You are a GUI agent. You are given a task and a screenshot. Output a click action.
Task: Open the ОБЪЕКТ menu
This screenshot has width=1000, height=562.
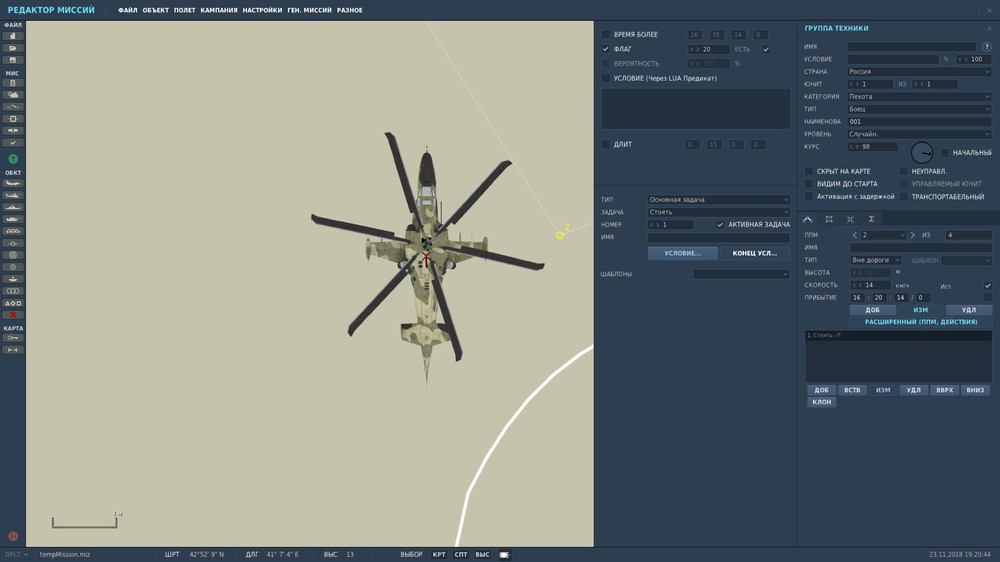156,10
